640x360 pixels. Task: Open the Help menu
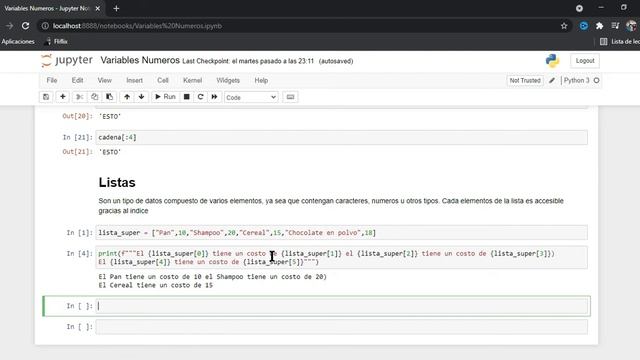click(x=261, y=80)
